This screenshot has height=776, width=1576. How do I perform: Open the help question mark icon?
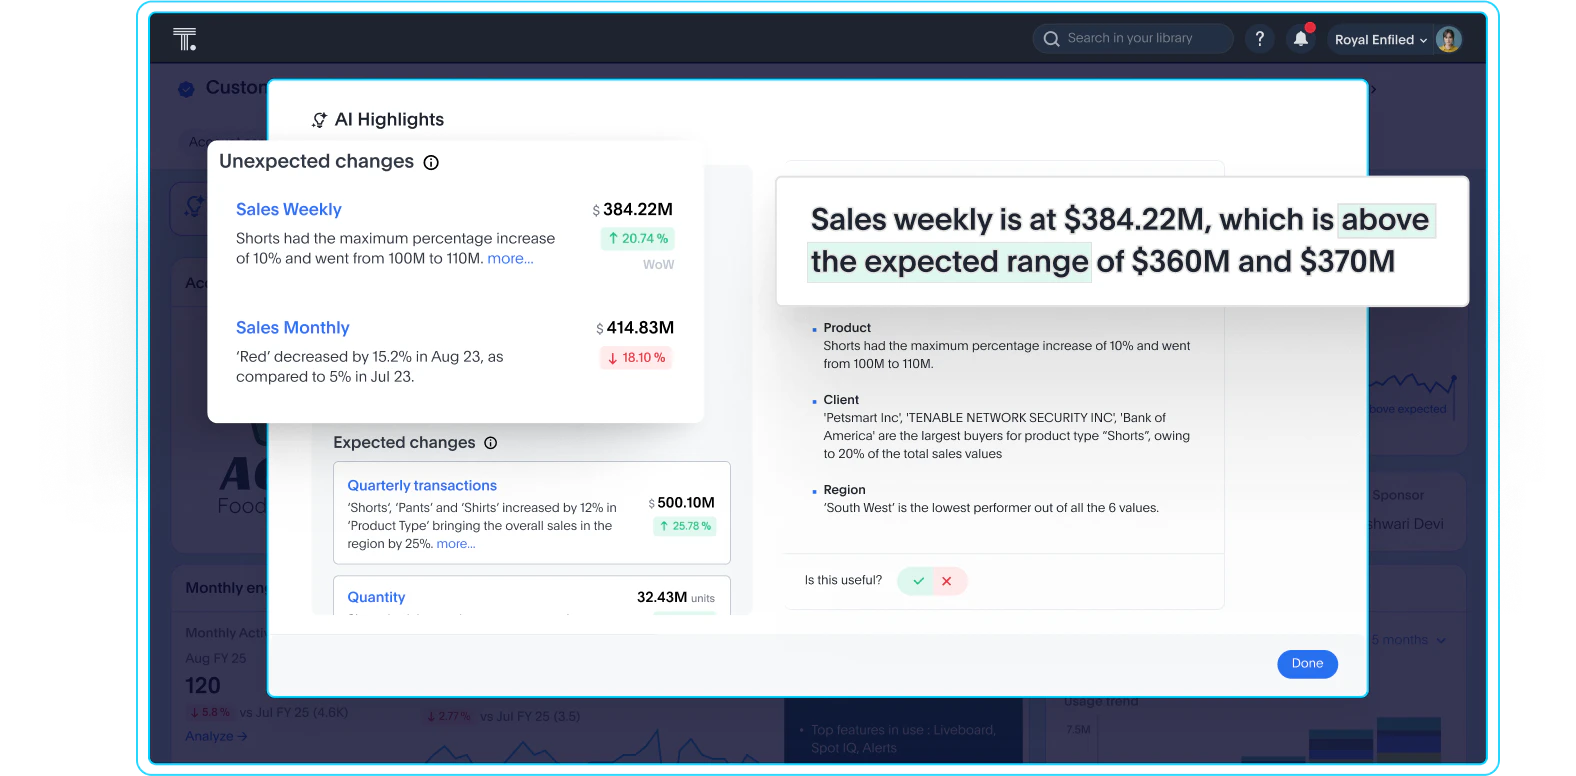point(1260,39)
